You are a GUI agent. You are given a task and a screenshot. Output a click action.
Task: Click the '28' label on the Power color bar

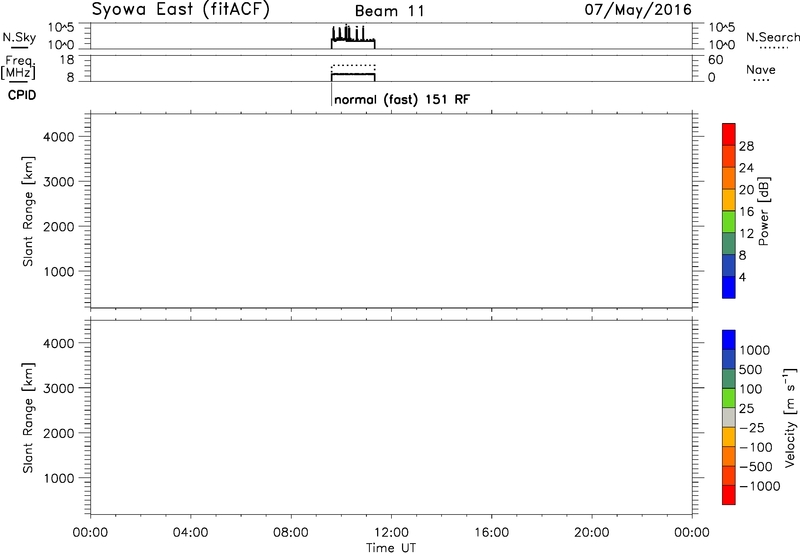[746, 146]
